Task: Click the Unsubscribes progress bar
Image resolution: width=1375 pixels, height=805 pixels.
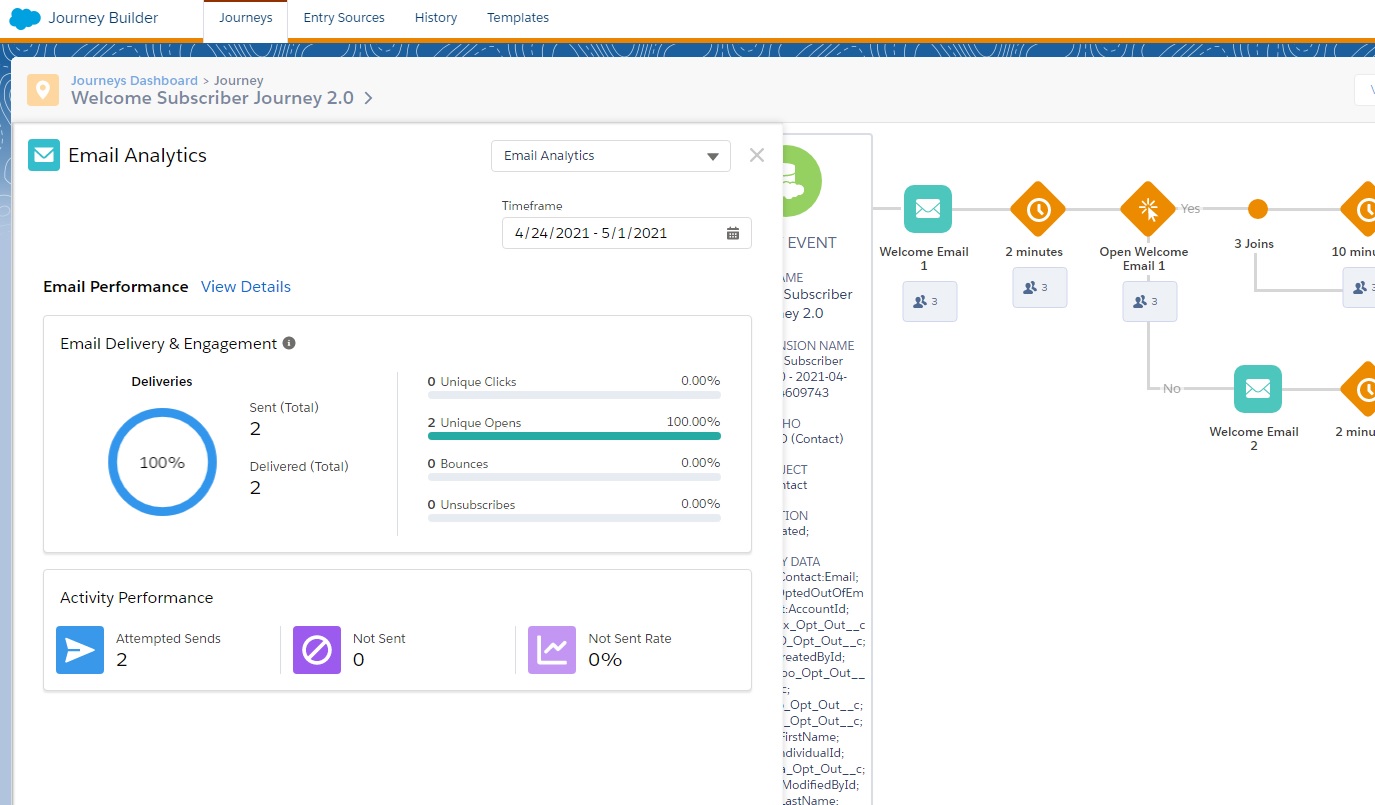Action: tap(574, 518)
